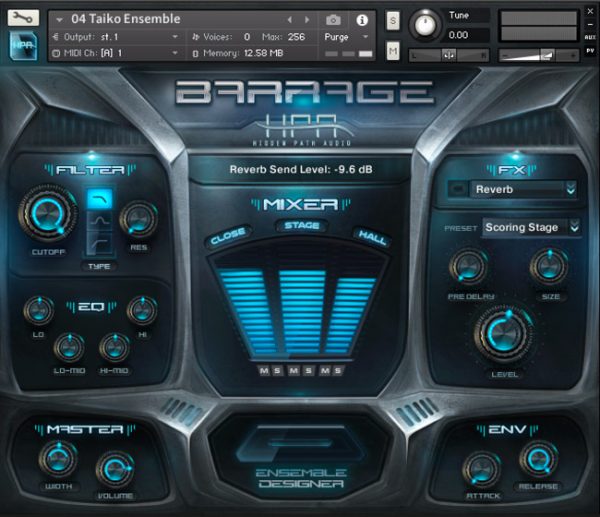This screenshot has width=600, height=517.
Task: Select the high-pass filter type icon
Action: (99, 243)
